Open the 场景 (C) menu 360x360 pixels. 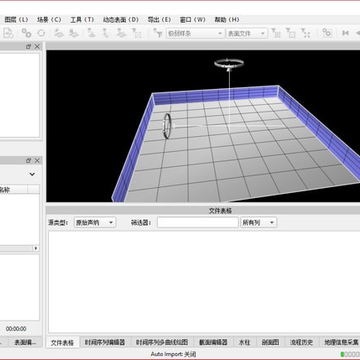[x=49, y=20]
